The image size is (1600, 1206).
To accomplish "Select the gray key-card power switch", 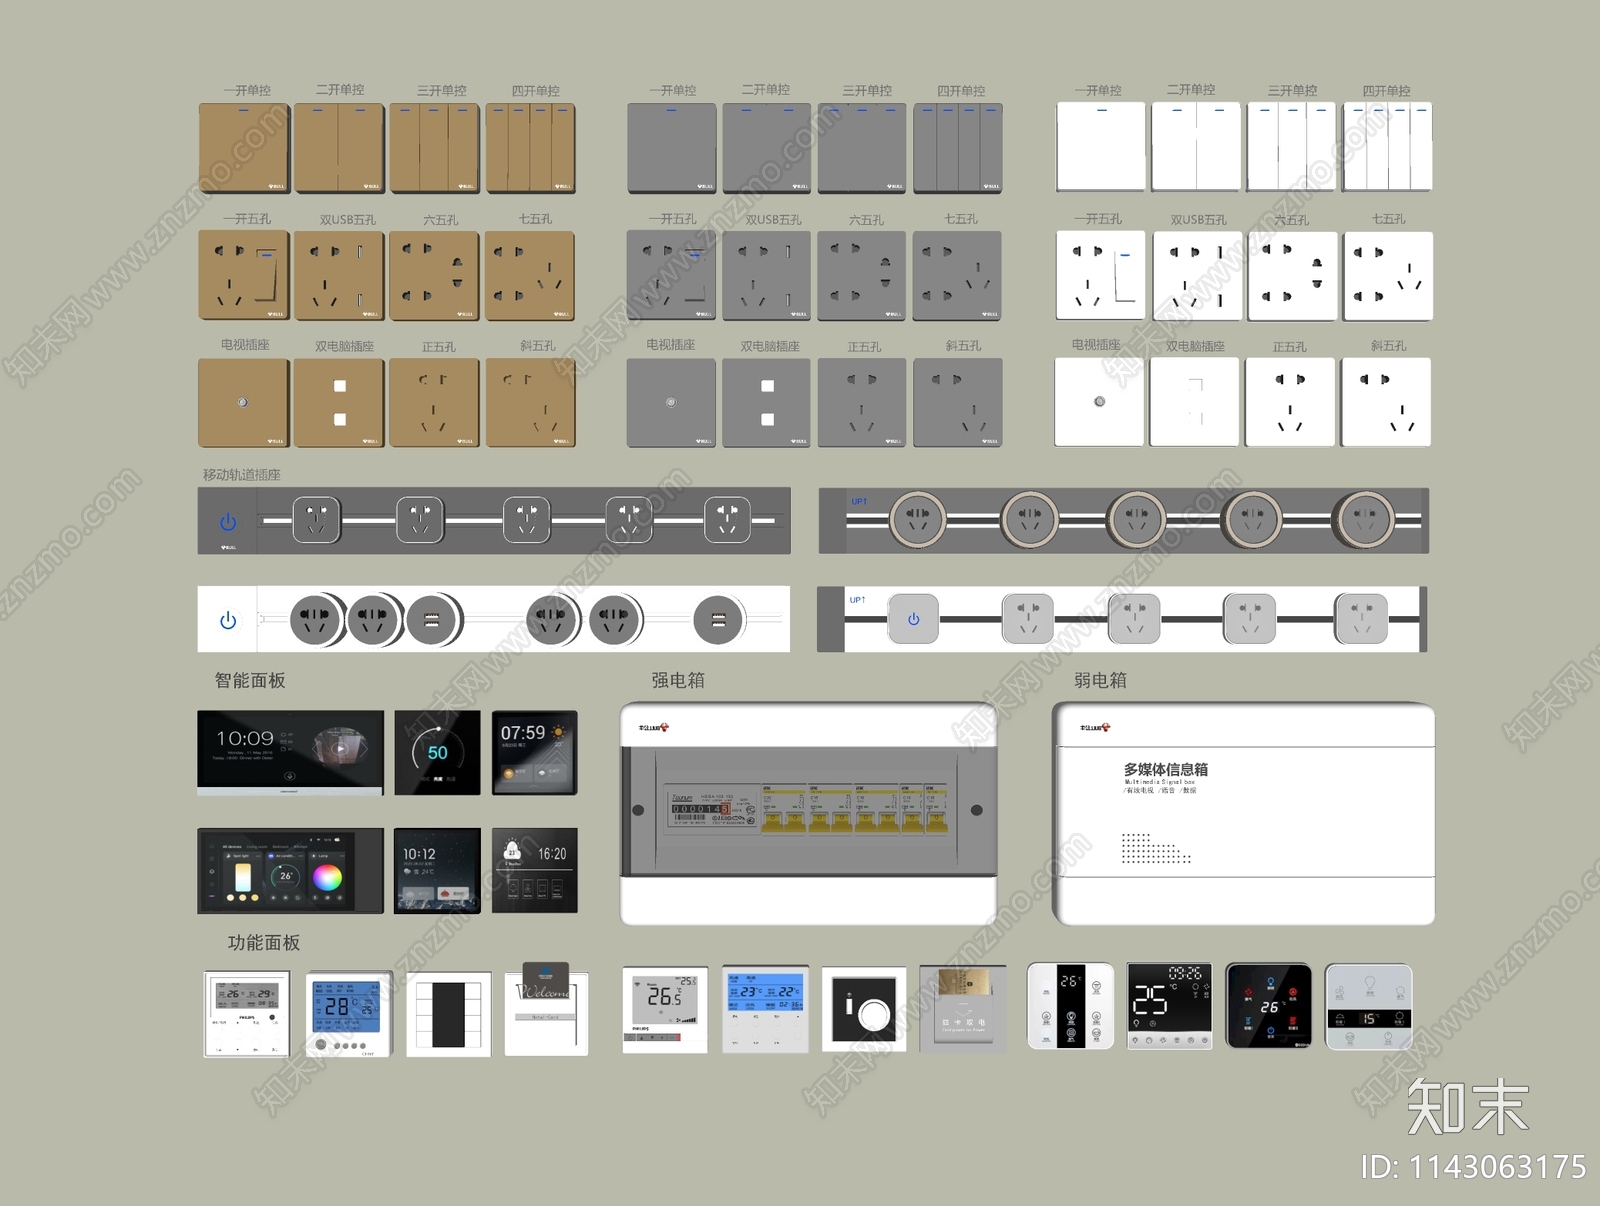I will click(963, 1008).
